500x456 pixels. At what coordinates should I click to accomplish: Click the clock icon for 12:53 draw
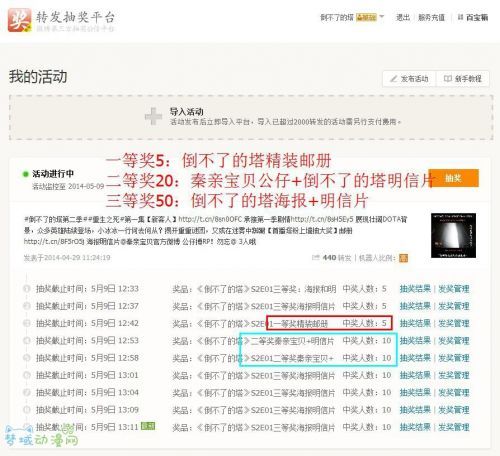point(27,341)
